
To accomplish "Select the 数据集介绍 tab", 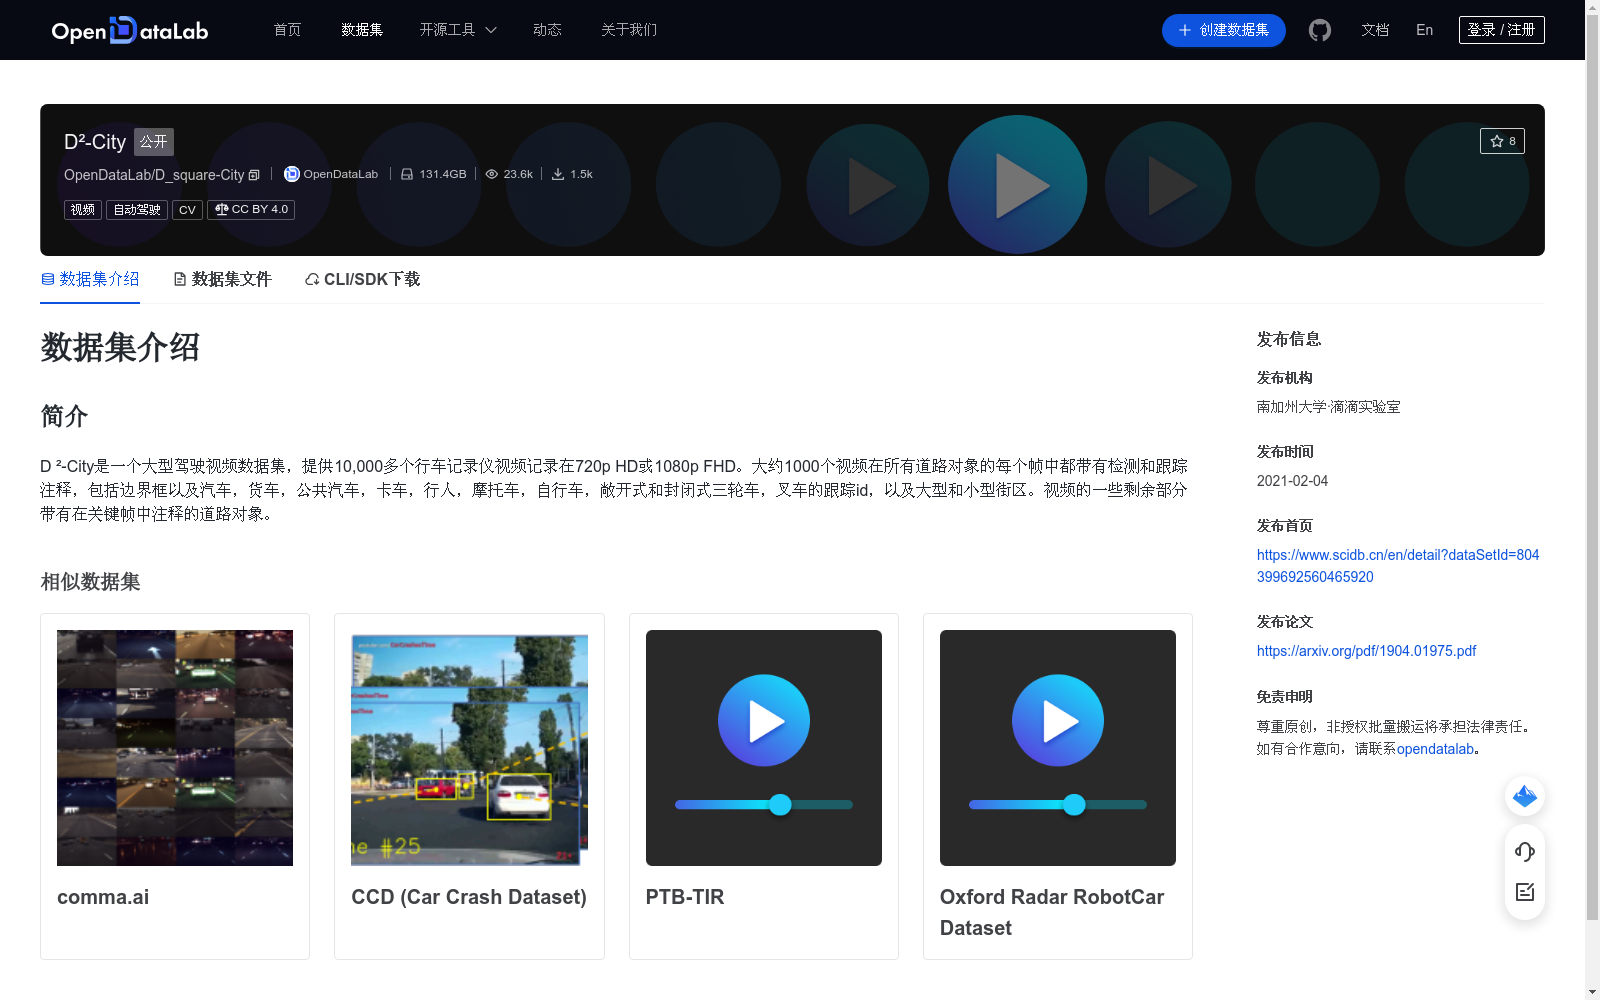I will coord(90,279).
